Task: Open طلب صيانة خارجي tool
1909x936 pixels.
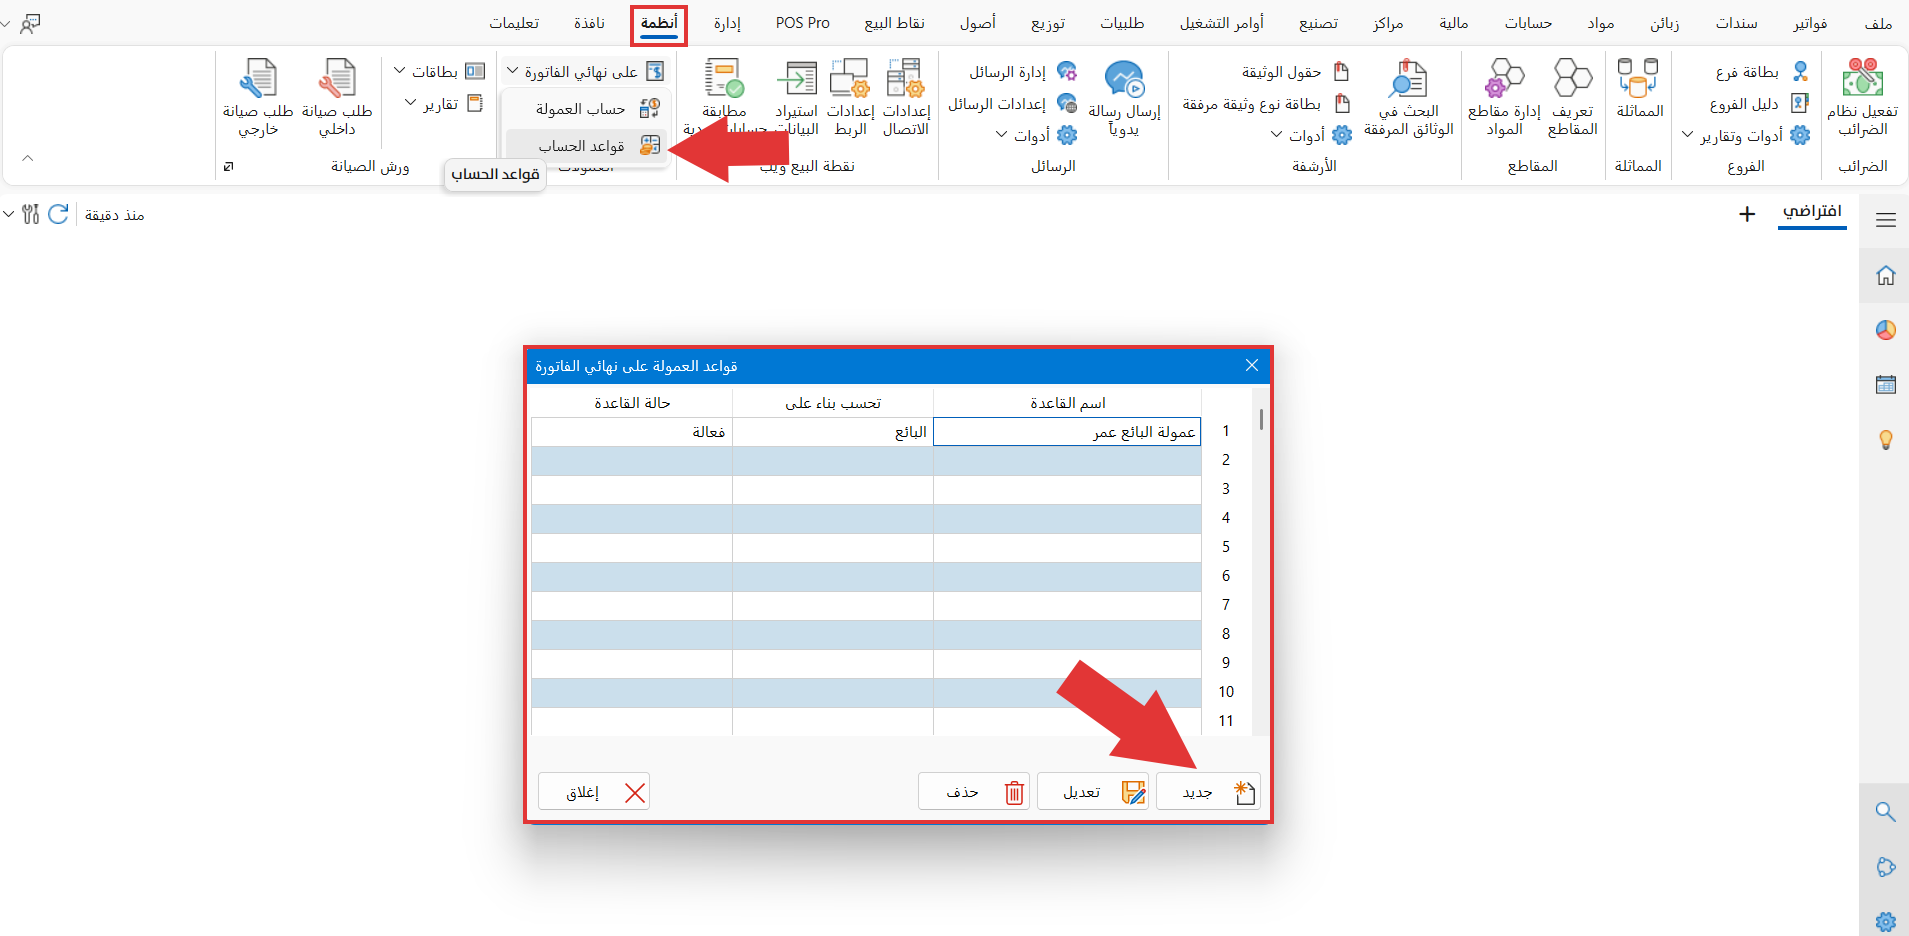Action: pos(258,97)
